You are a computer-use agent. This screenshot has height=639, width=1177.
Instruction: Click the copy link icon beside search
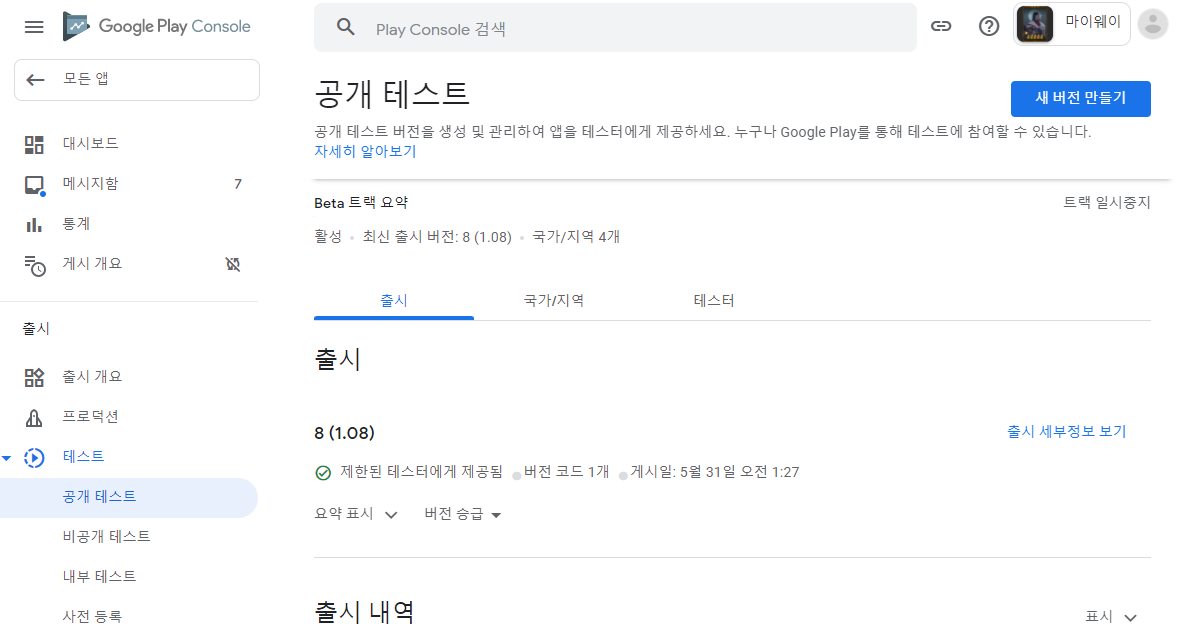point(941,26)
